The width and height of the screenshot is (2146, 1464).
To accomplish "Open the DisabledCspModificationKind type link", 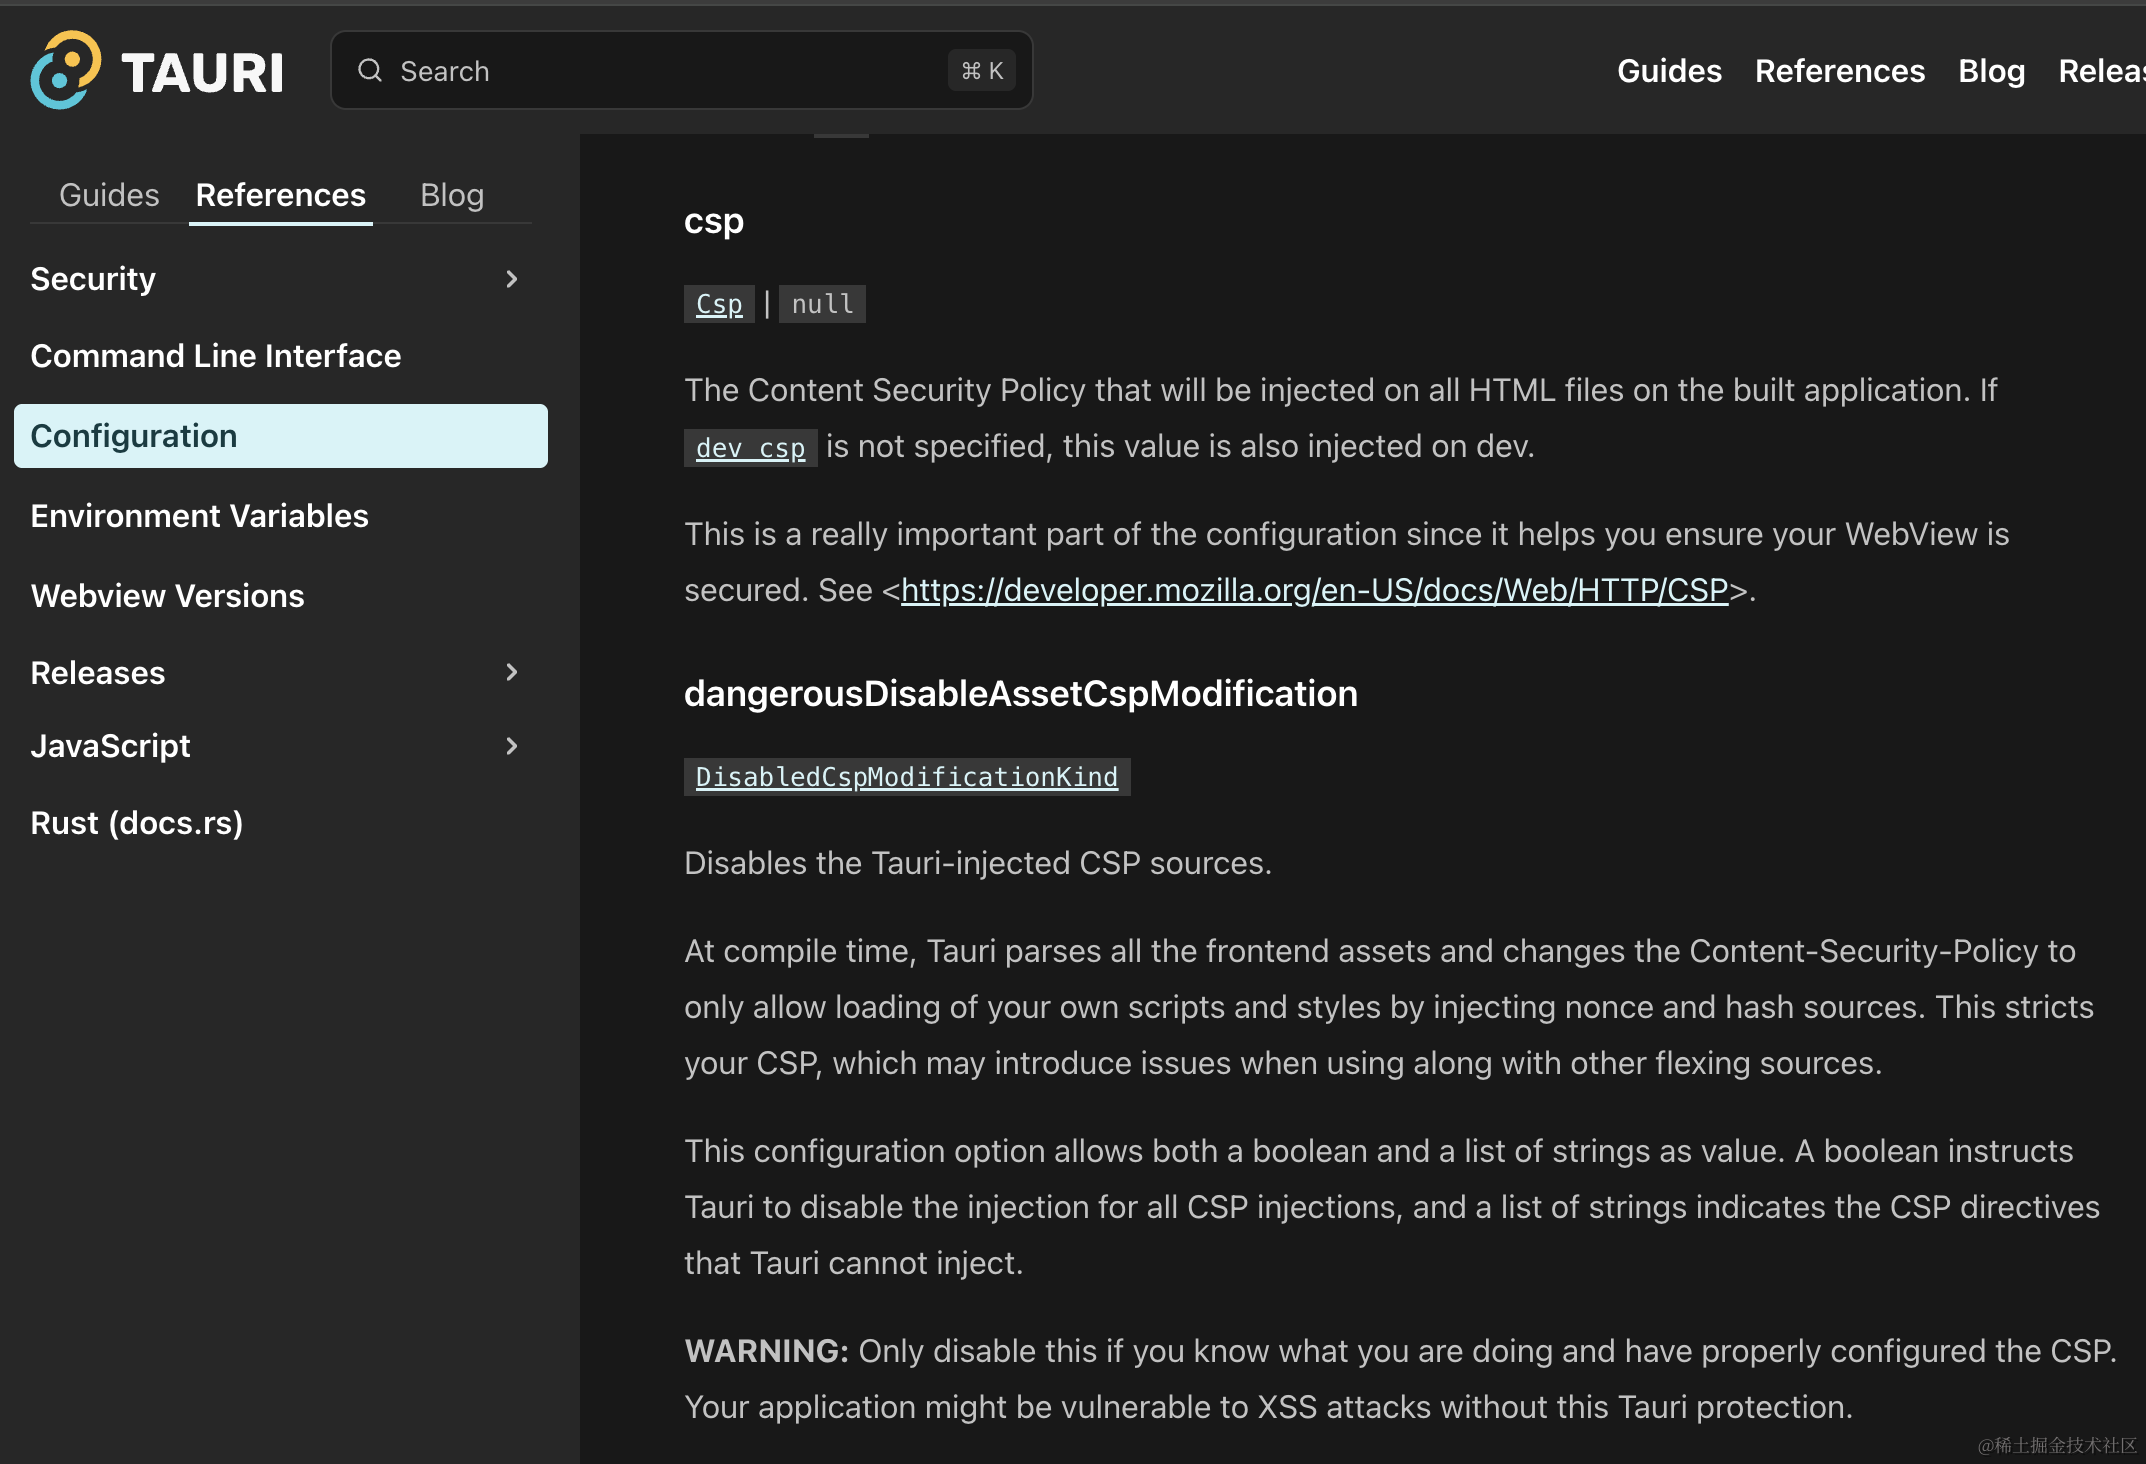I will (906, 777).
